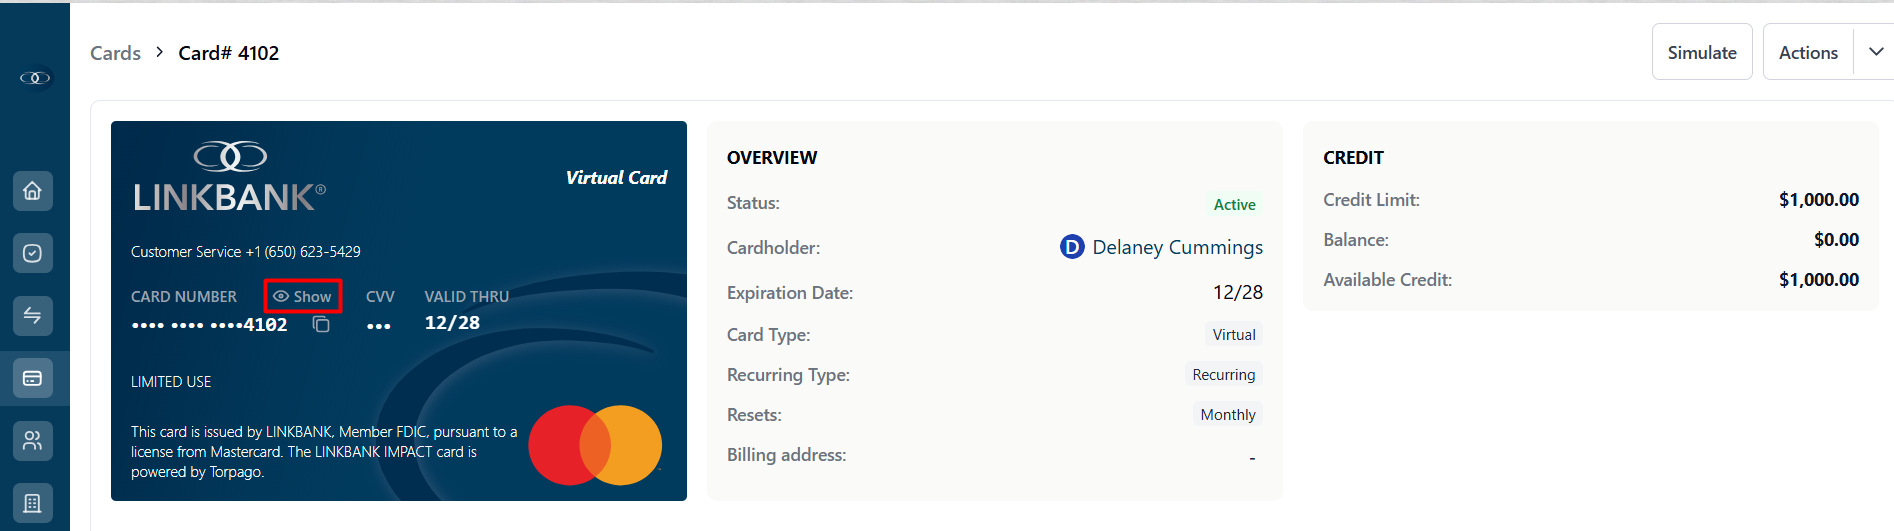Show the hidden card number
1894x531 pixels.
[303, 296]
